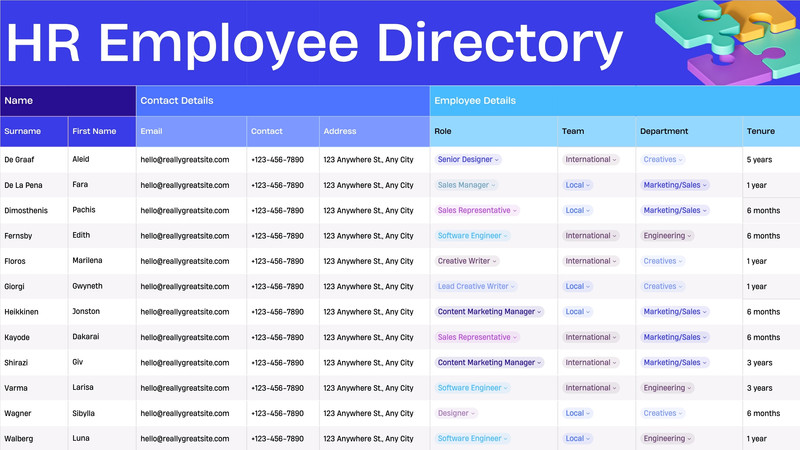This screenshot has width=800, height=450.
Task: Click the address cell in Floros row
Action: pyautogui.click(x=375, y=261)
